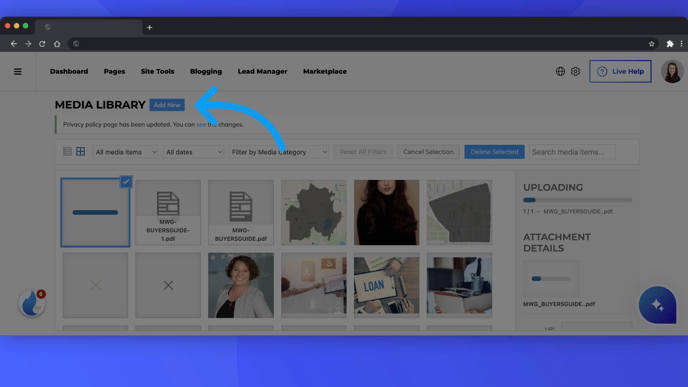Screen dimensions: 688x387
Task: Select the second broken X thumbnail
Action: click(168, 285)
